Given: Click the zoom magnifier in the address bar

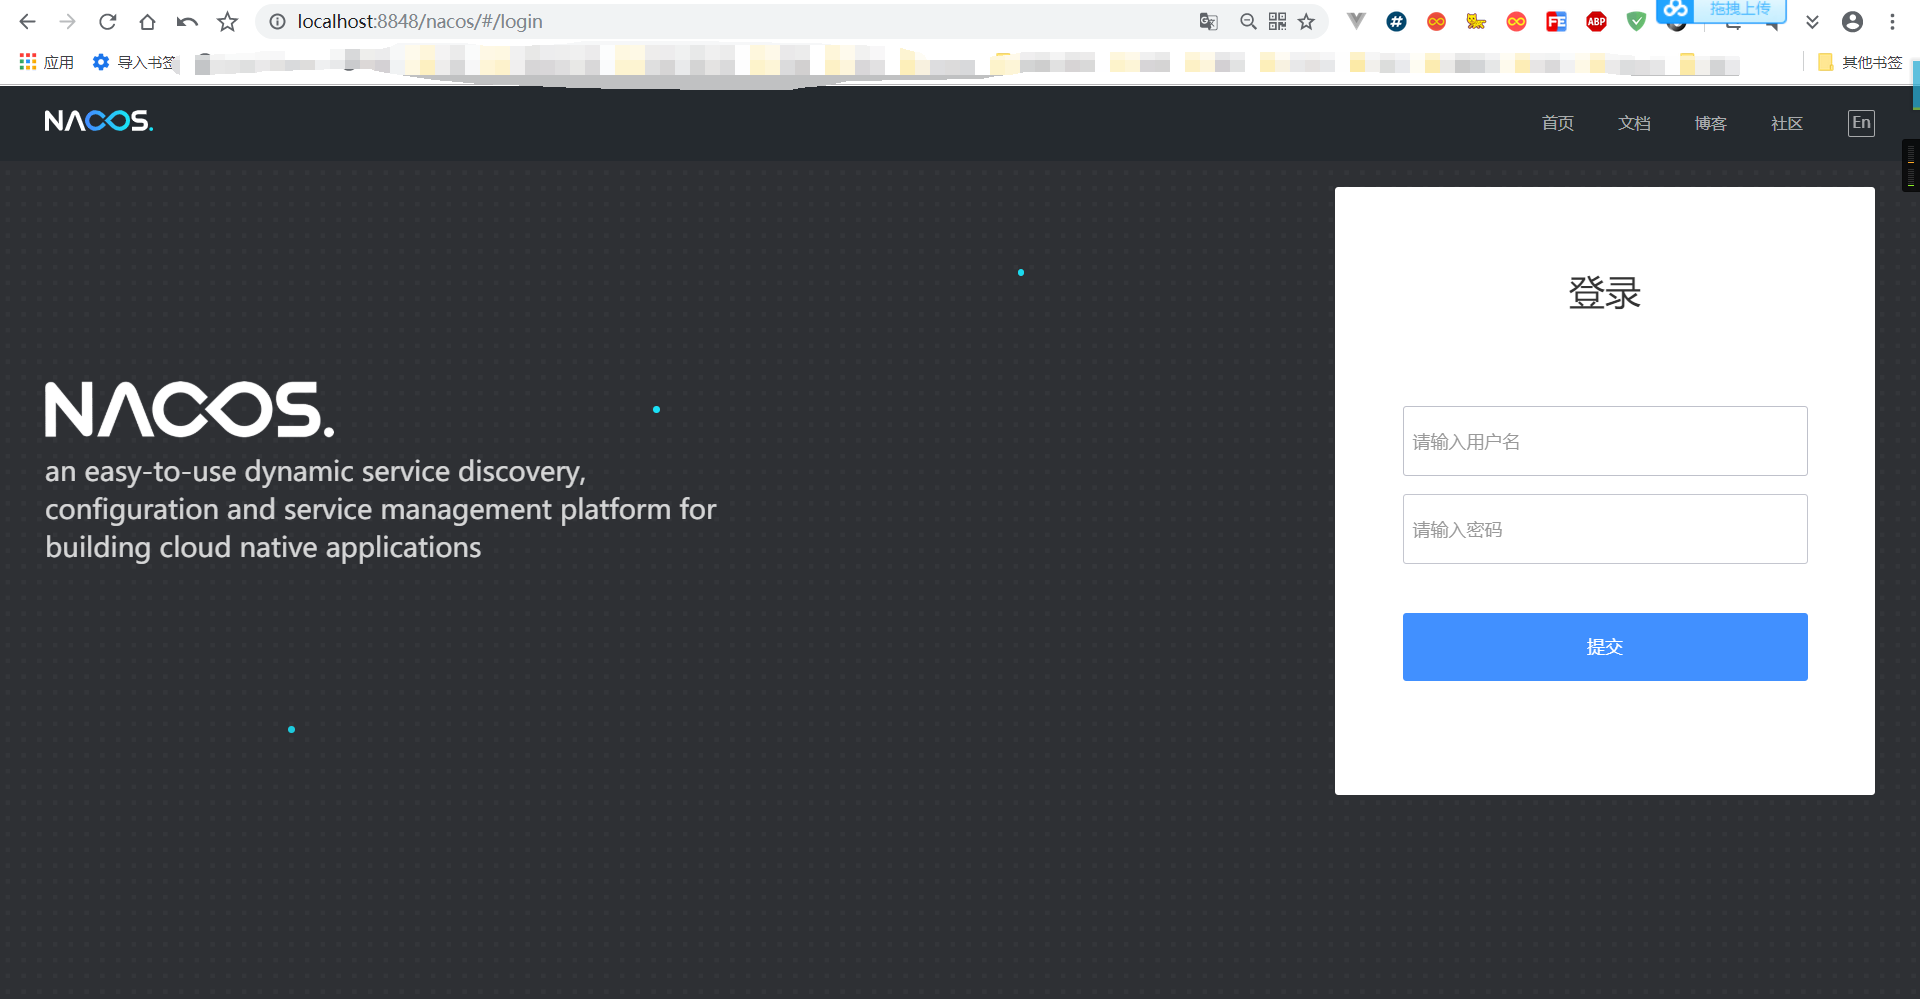Looking at the screenshot, I should [x=1248, y=21].
